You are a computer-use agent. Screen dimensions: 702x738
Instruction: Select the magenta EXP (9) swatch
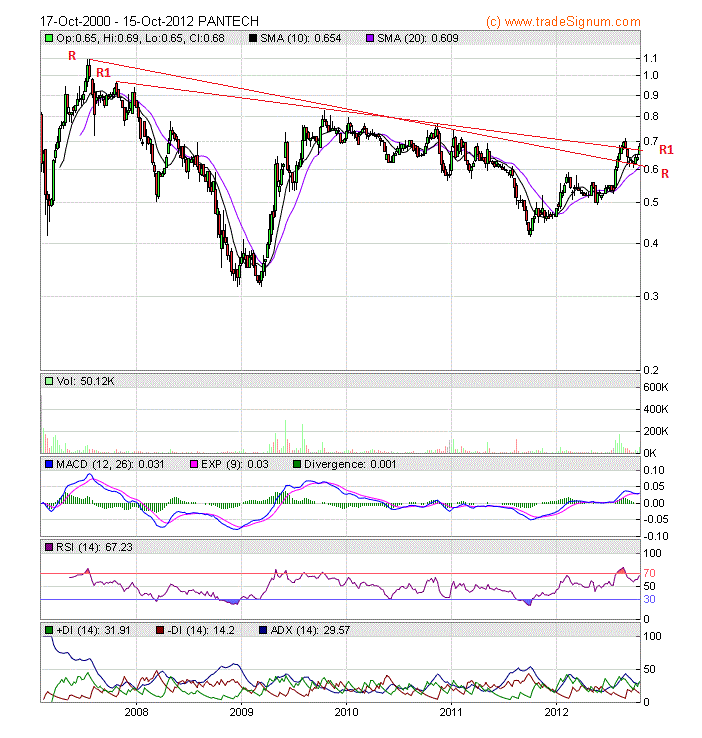point(193,465)
